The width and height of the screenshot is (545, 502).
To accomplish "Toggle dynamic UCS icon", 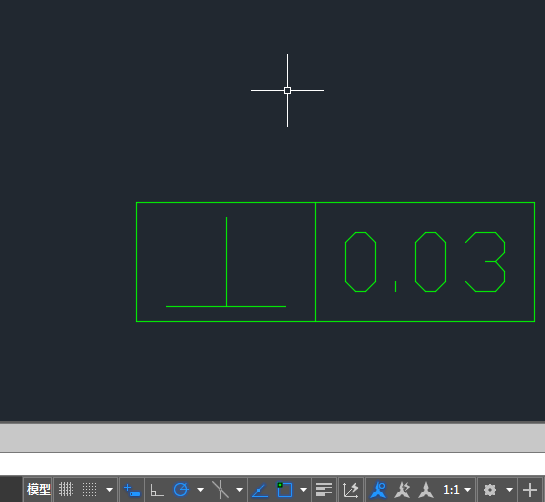I will tap(350, 490).
